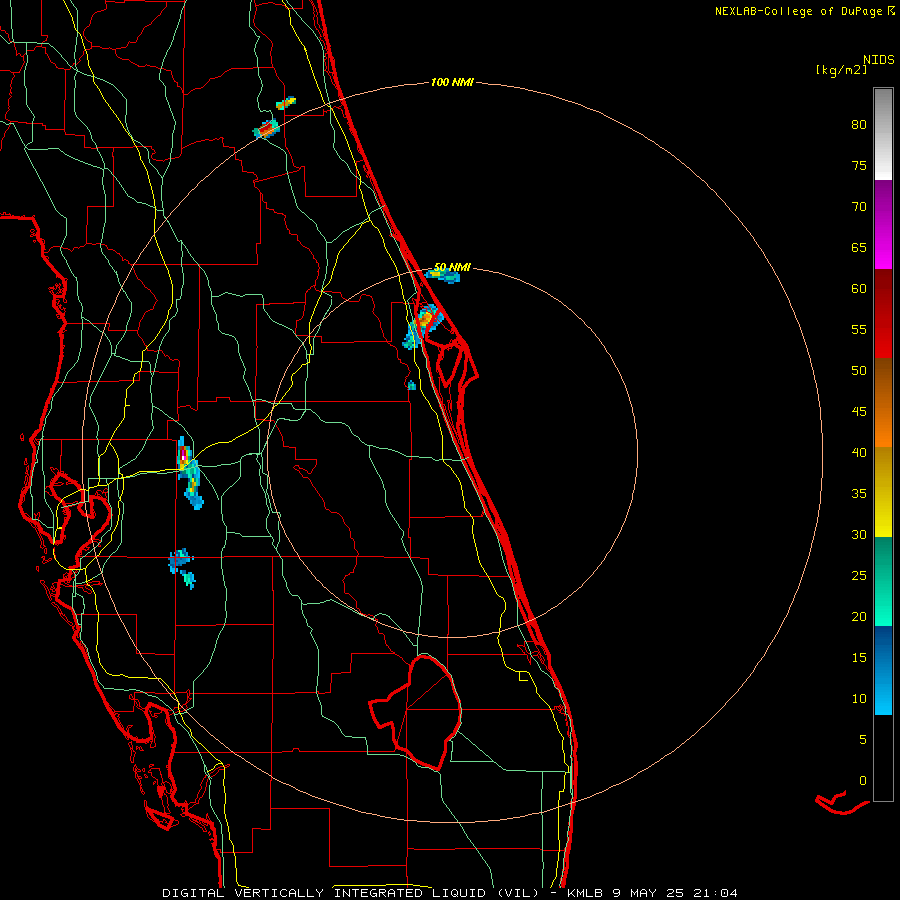Click the gray-white top segment of color bar
The width and height of the screenshot is (900, 900).
coord(883,134)
